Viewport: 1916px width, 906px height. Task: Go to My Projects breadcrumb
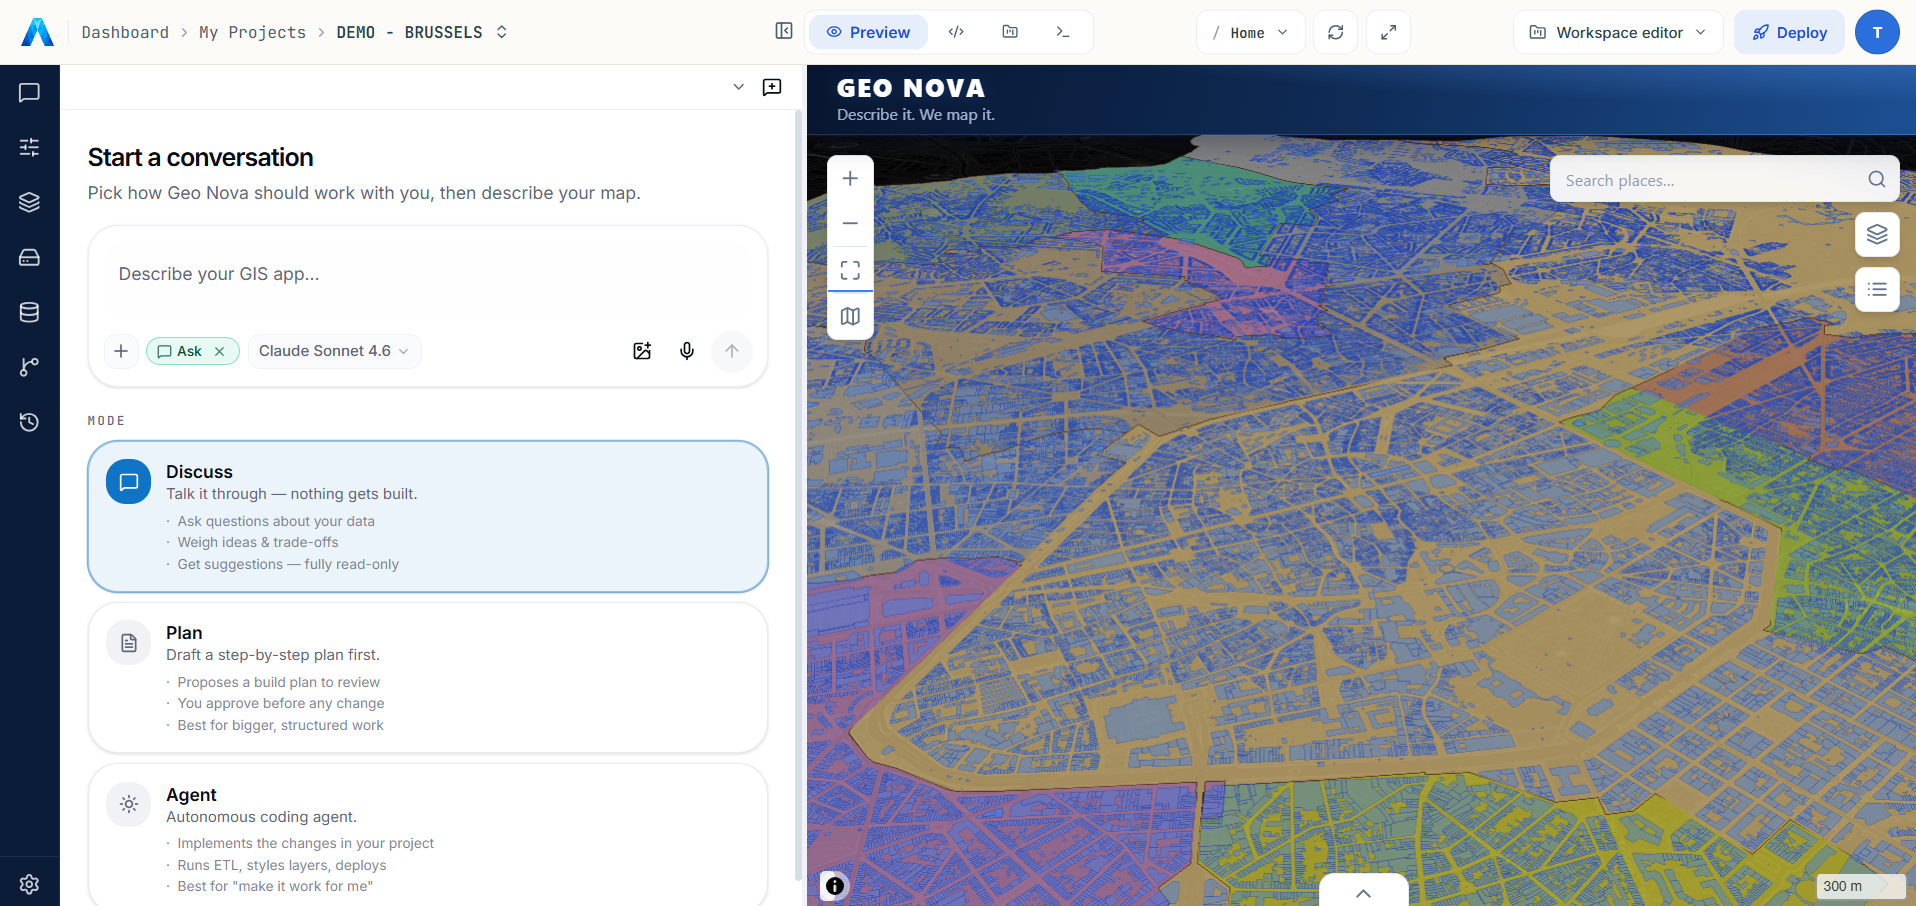click(x=252, y=32)
